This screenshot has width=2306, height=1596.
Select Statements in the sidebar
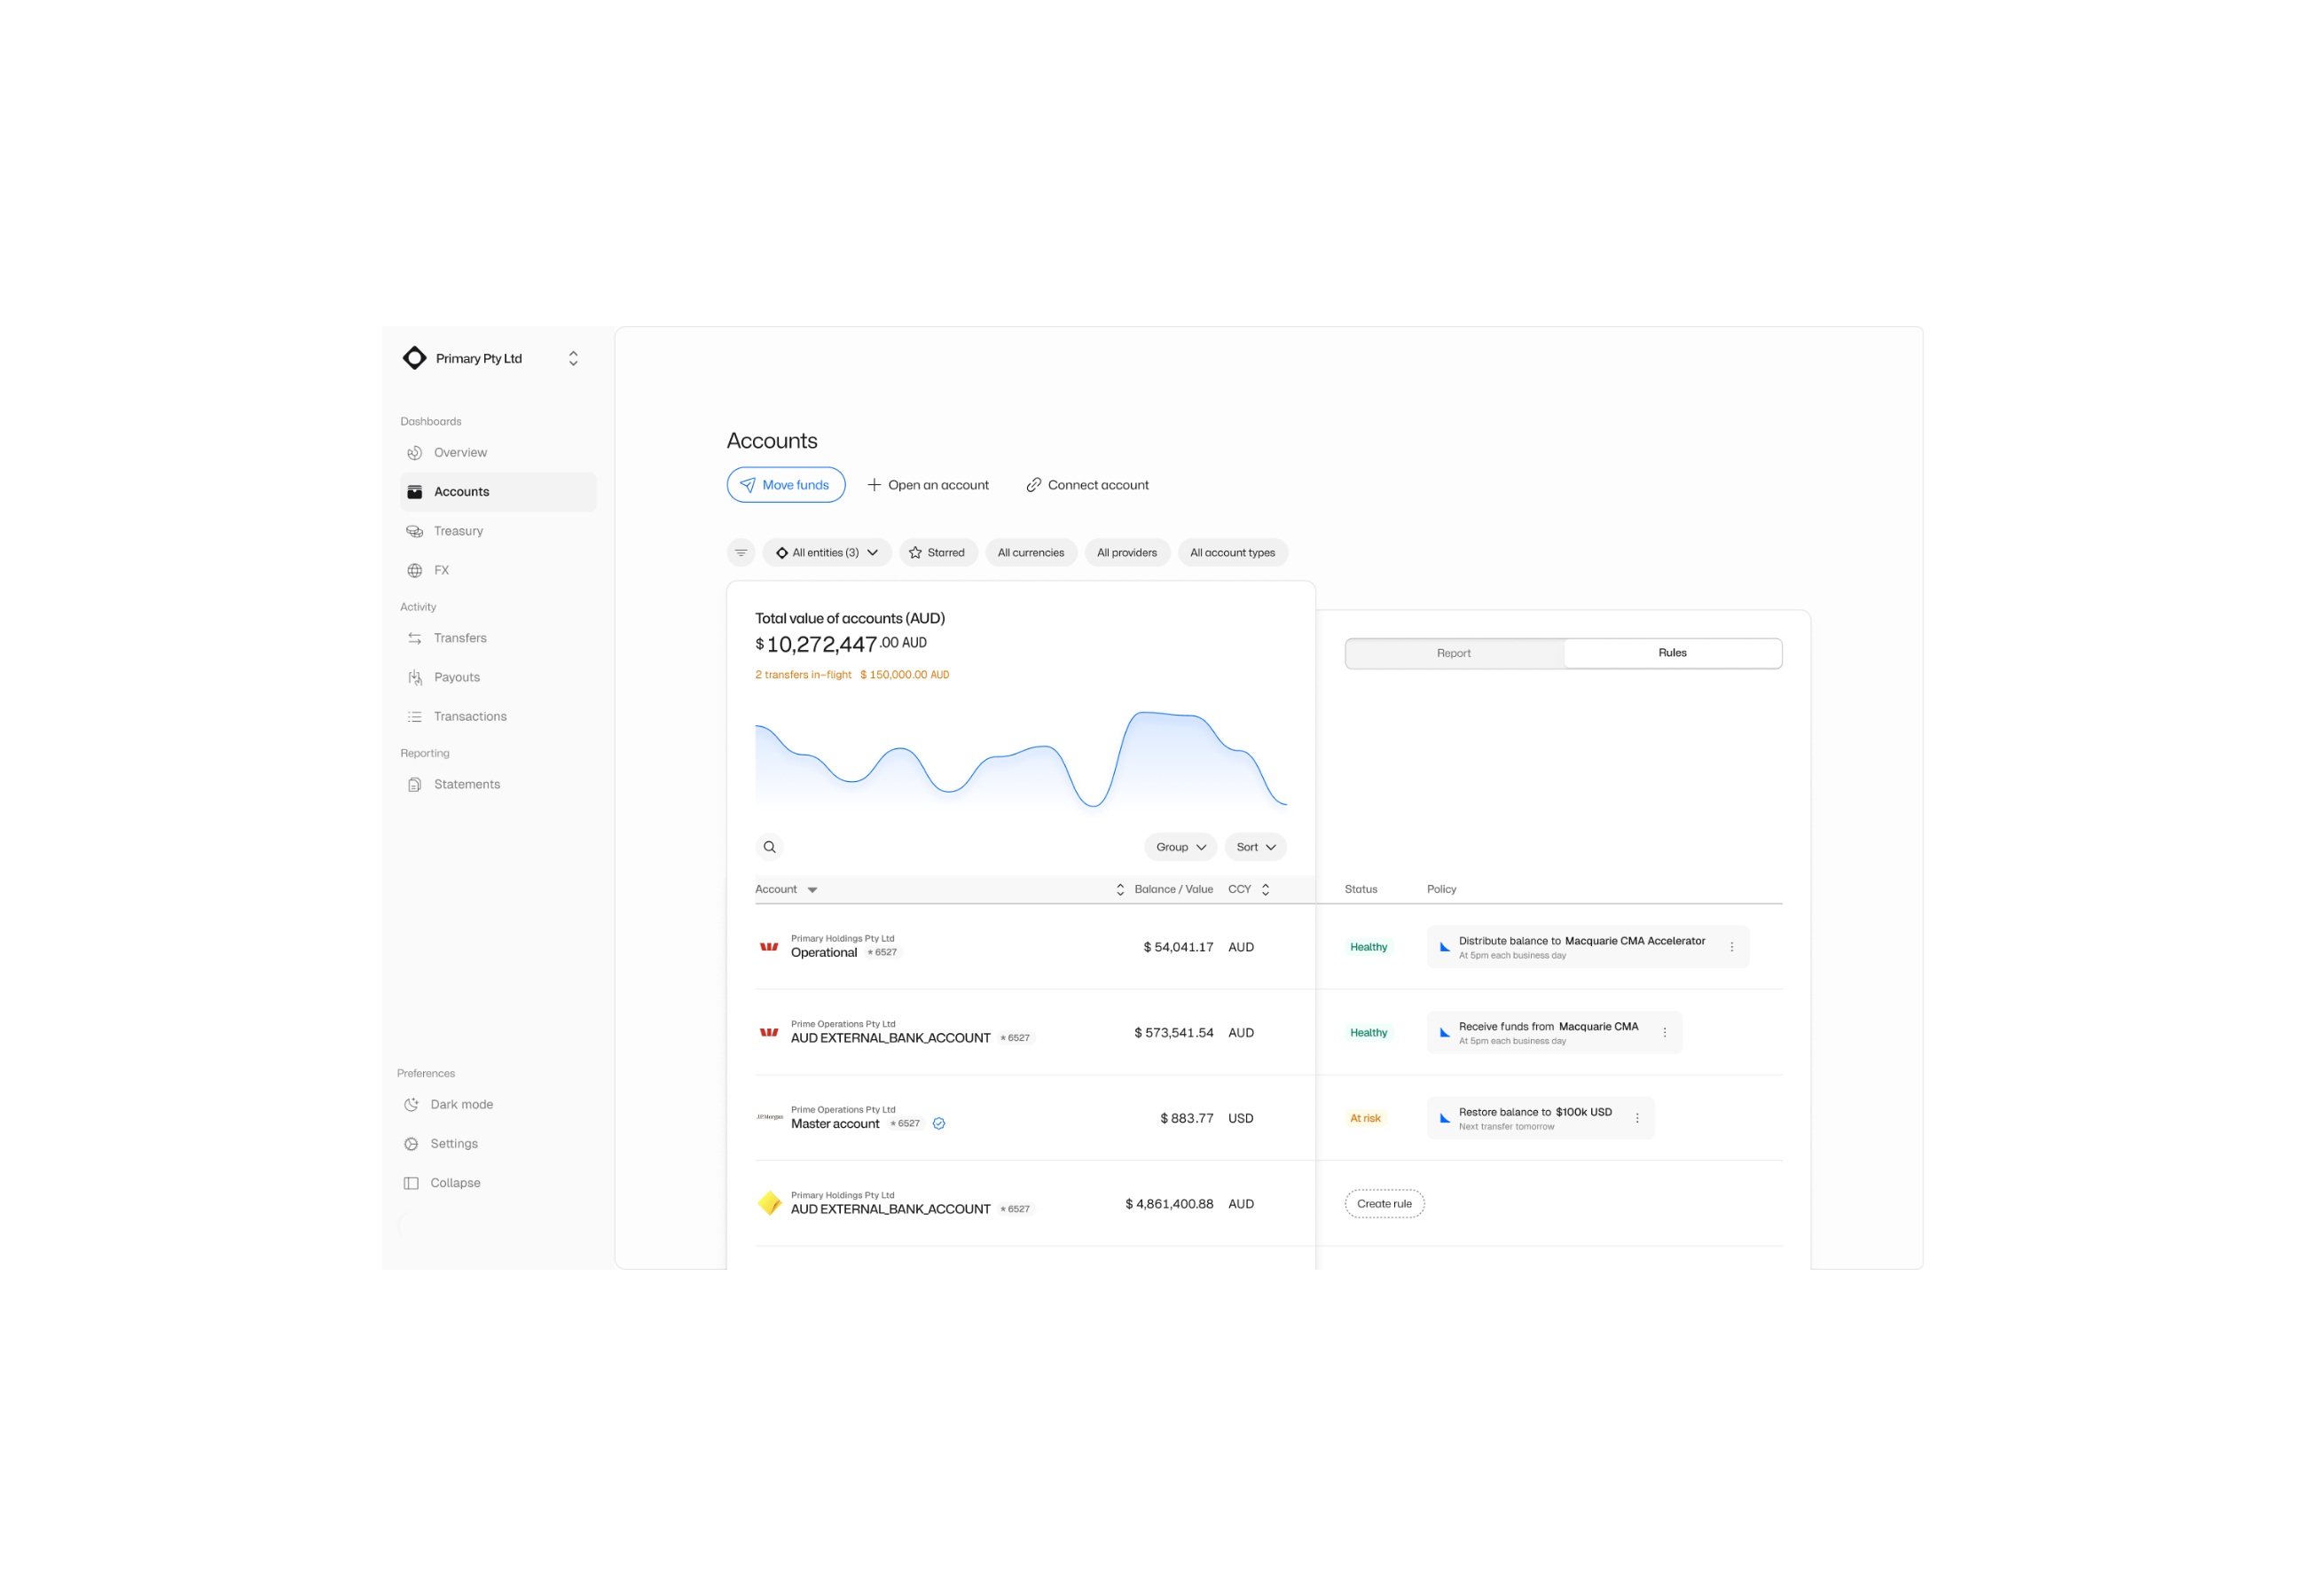(x=498, y=784)
